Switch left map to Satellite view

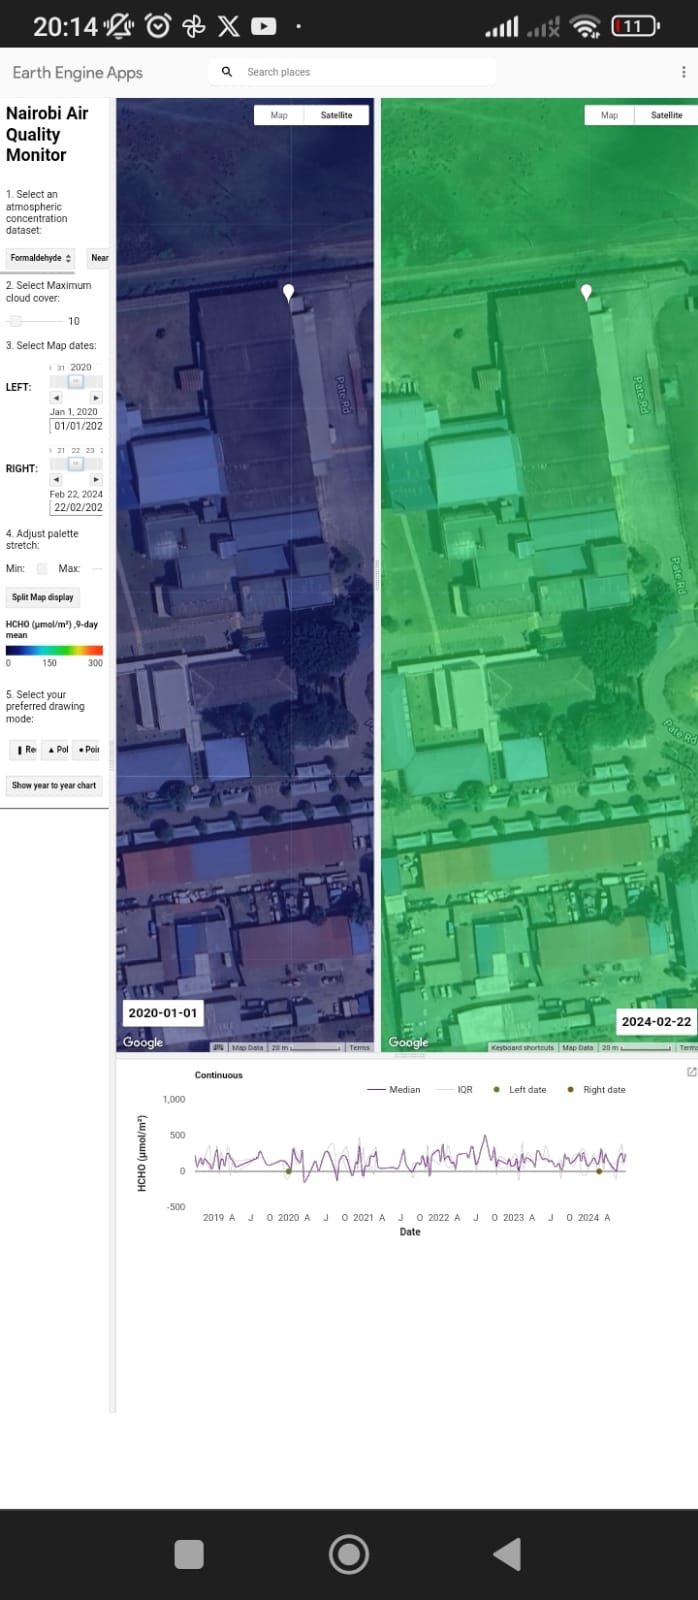[336, 115]
